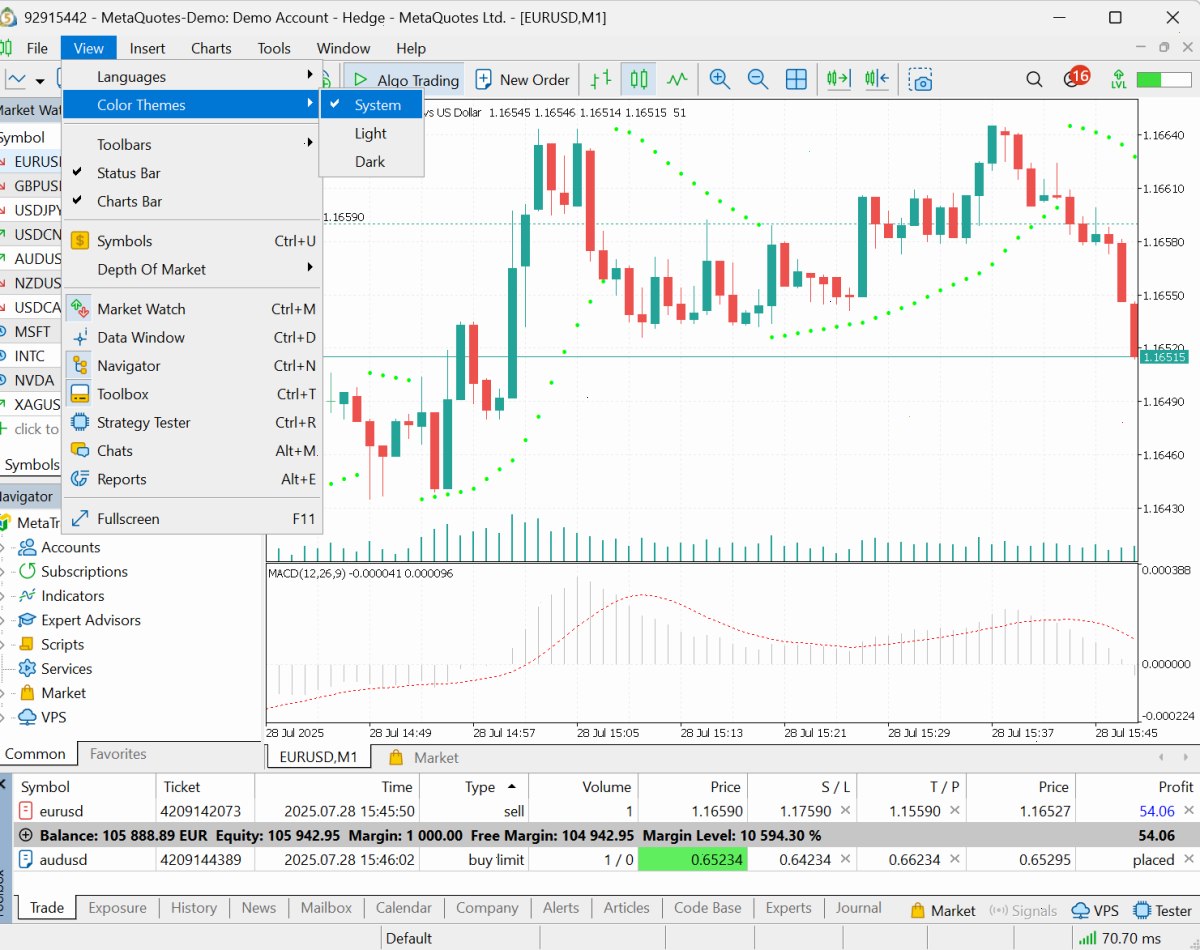Switch chart to candlesticks icon
The width and height of the screenshot is (1200, 950).
click(639, 79)
